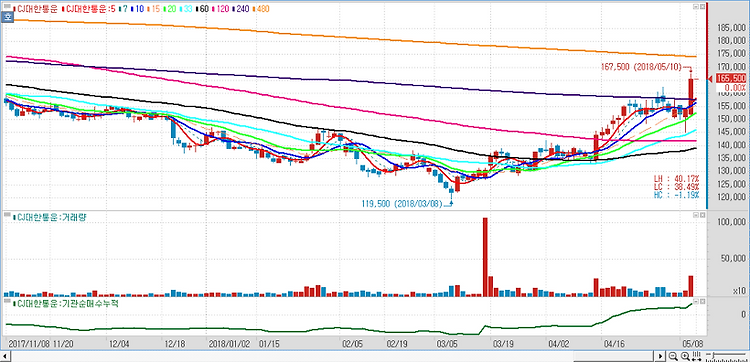
Task: Select the 20-day moving average legend
Action: [x=169, y=9]
